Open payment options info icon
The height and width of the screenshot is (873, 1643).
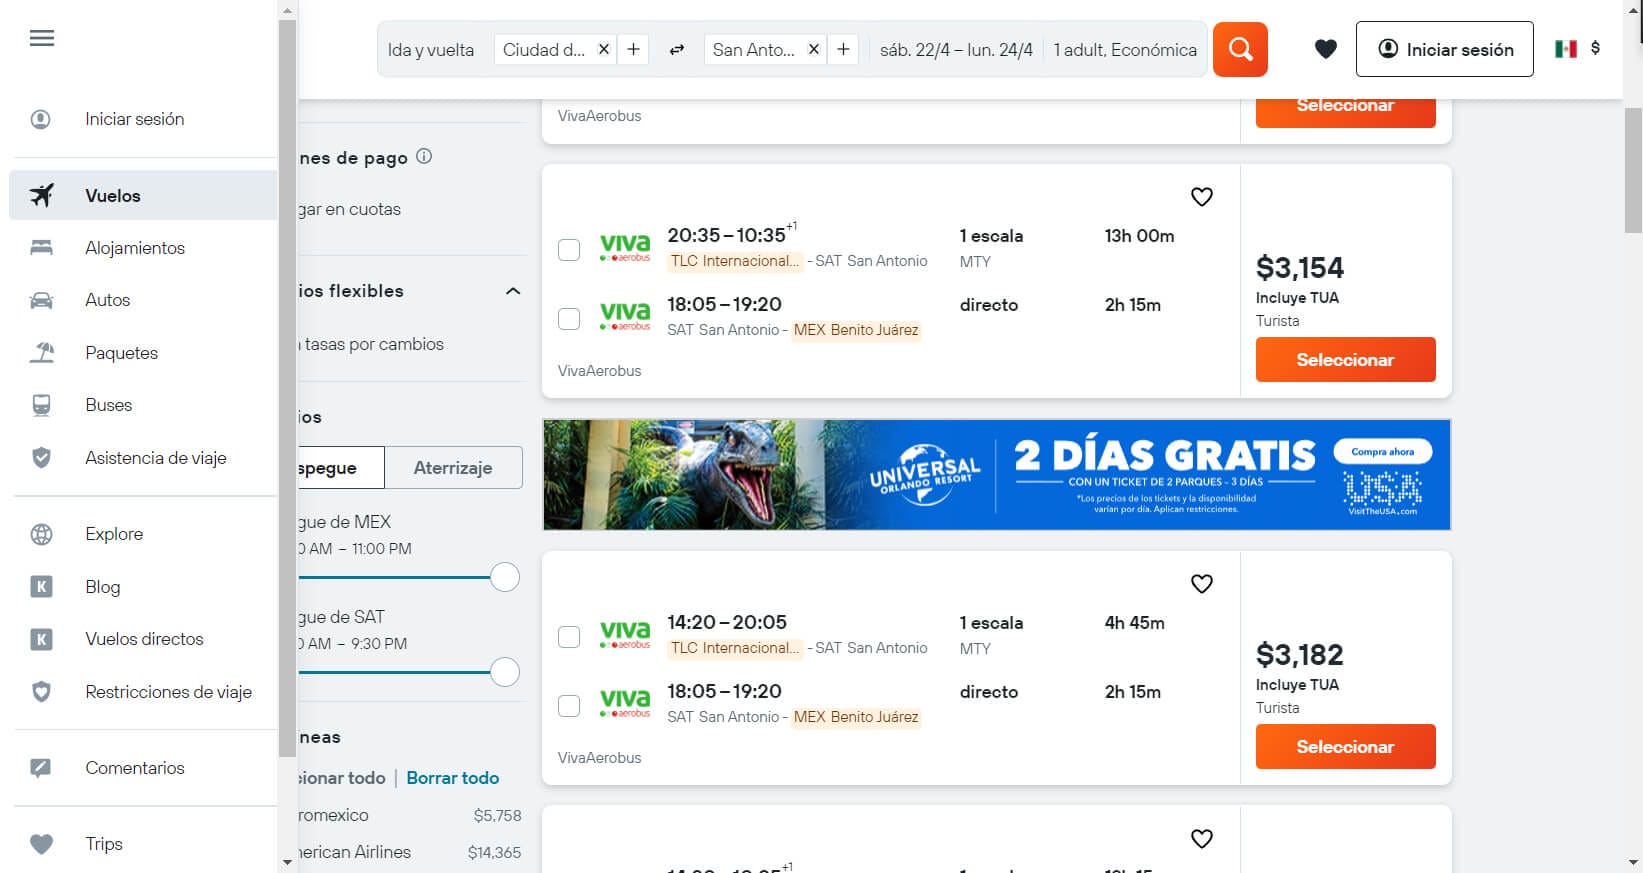424,157
